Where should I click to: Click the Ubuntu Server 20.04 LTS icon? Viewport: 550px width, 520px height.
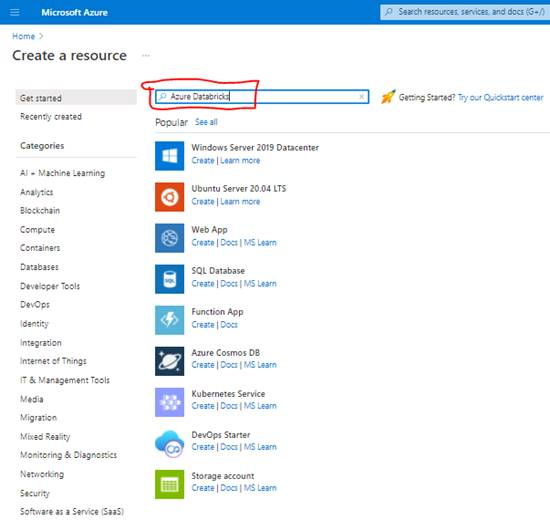point(169,197)
